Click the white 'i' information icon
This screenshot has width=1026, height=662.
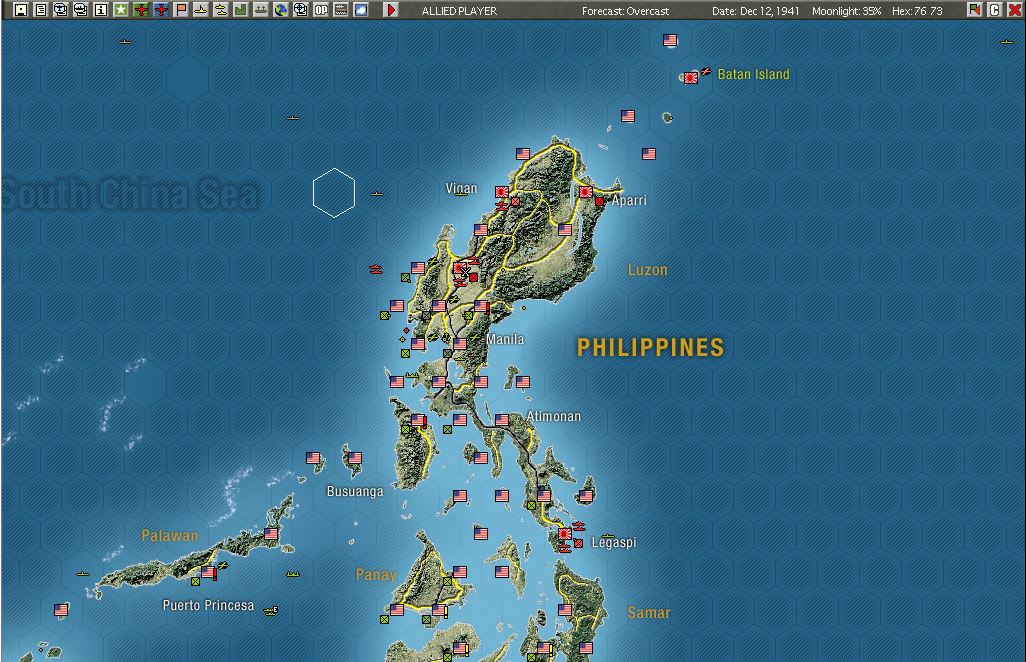click(x=101, y=10)
